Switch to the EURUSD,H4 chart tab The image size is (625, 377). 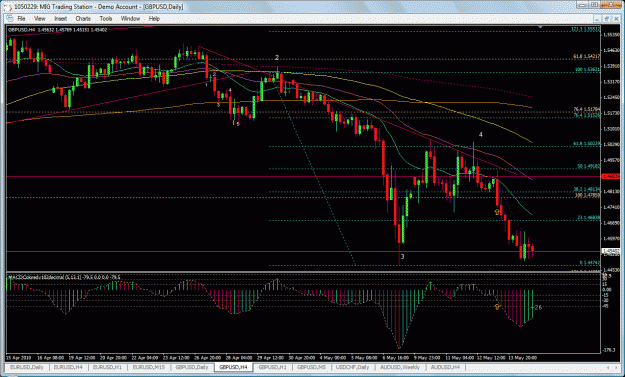tap(68, 367)
